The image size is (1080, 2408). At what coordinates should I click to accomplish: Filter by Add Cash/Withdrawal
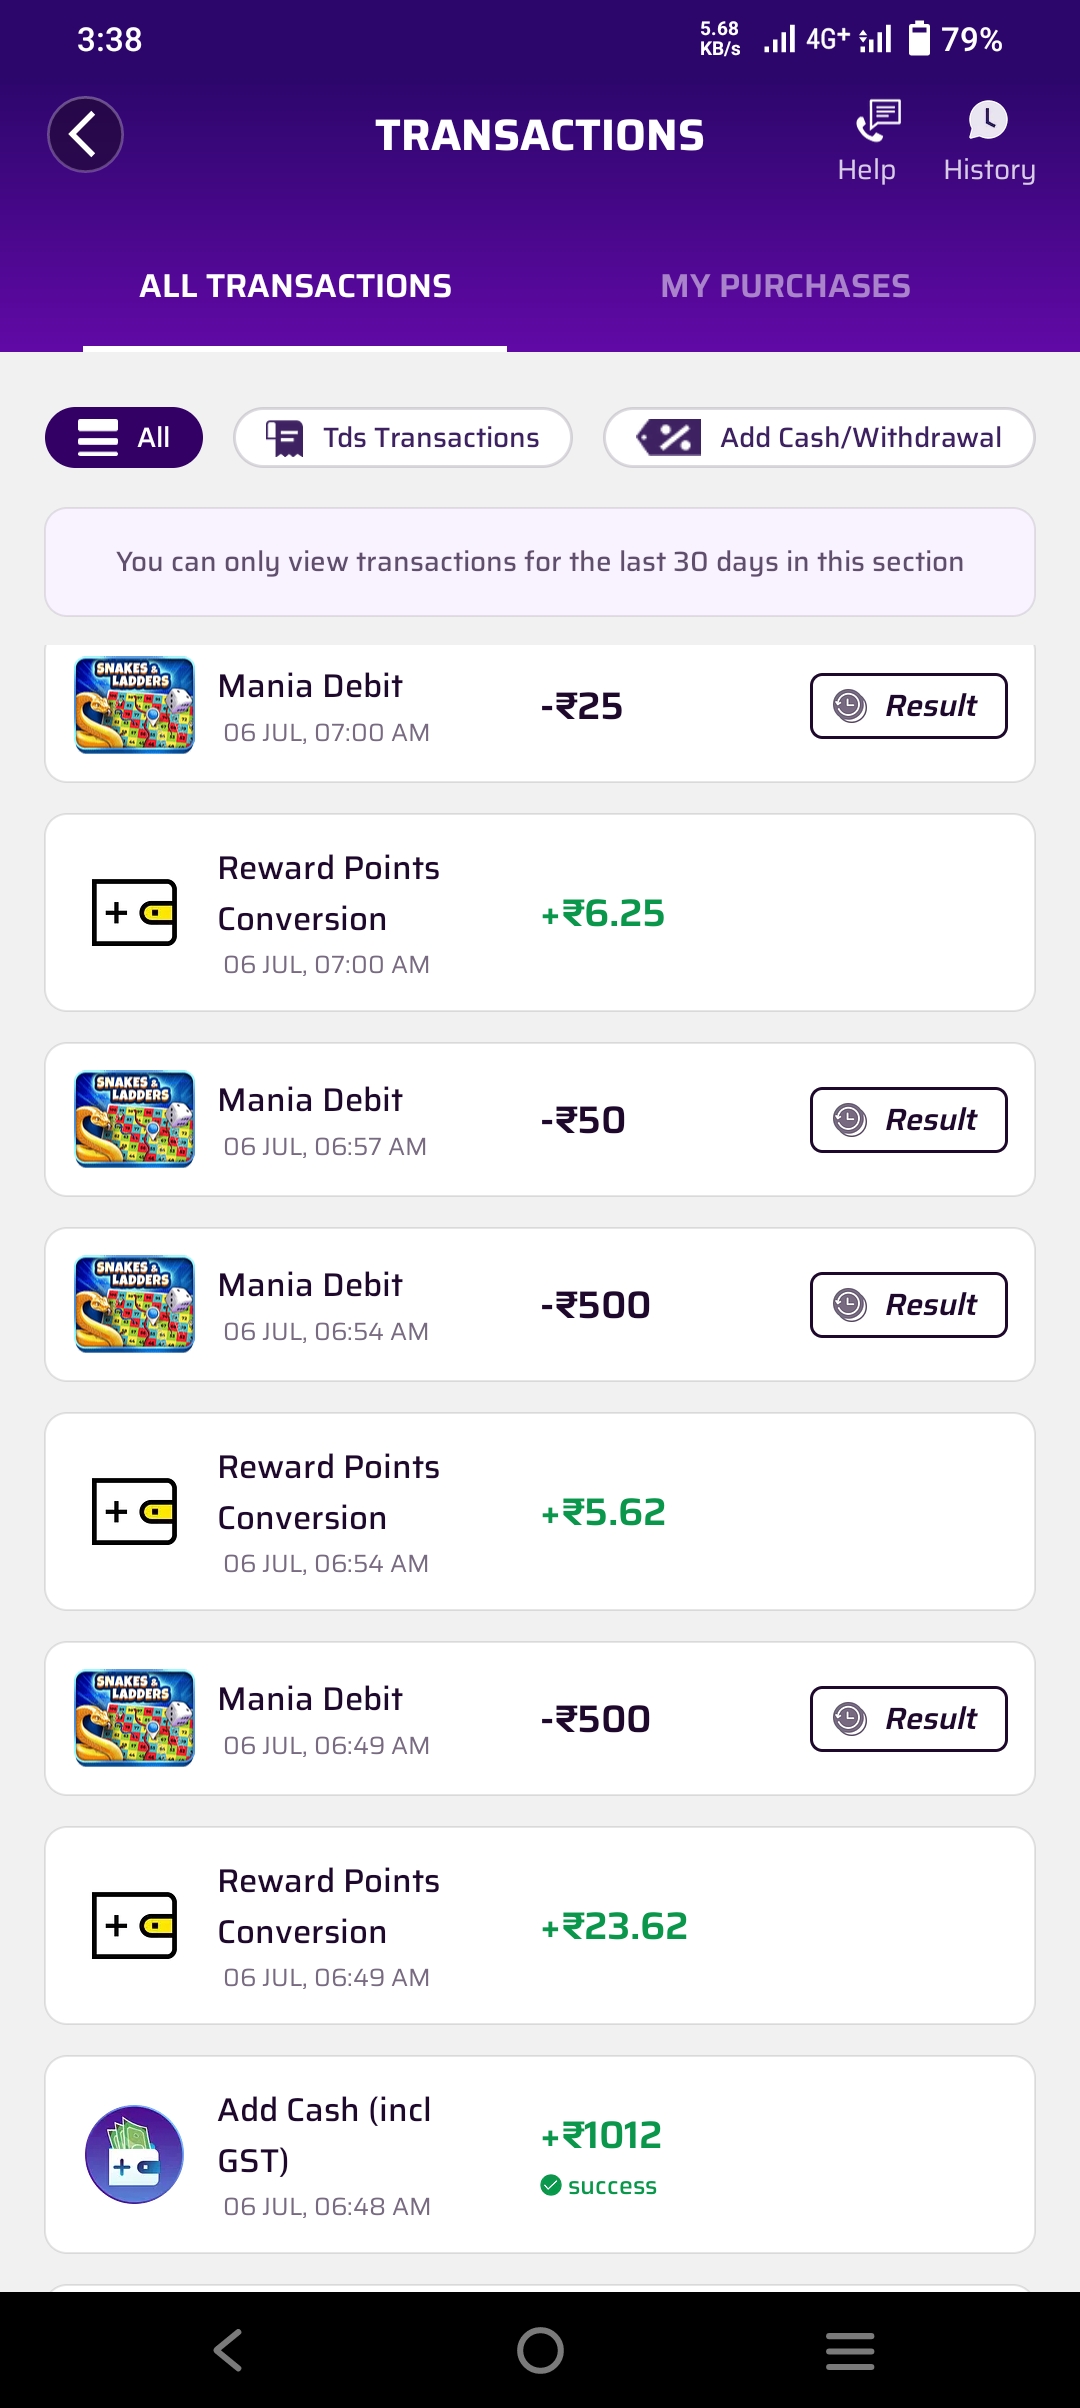pyautogui.click(x=819, y=438)
